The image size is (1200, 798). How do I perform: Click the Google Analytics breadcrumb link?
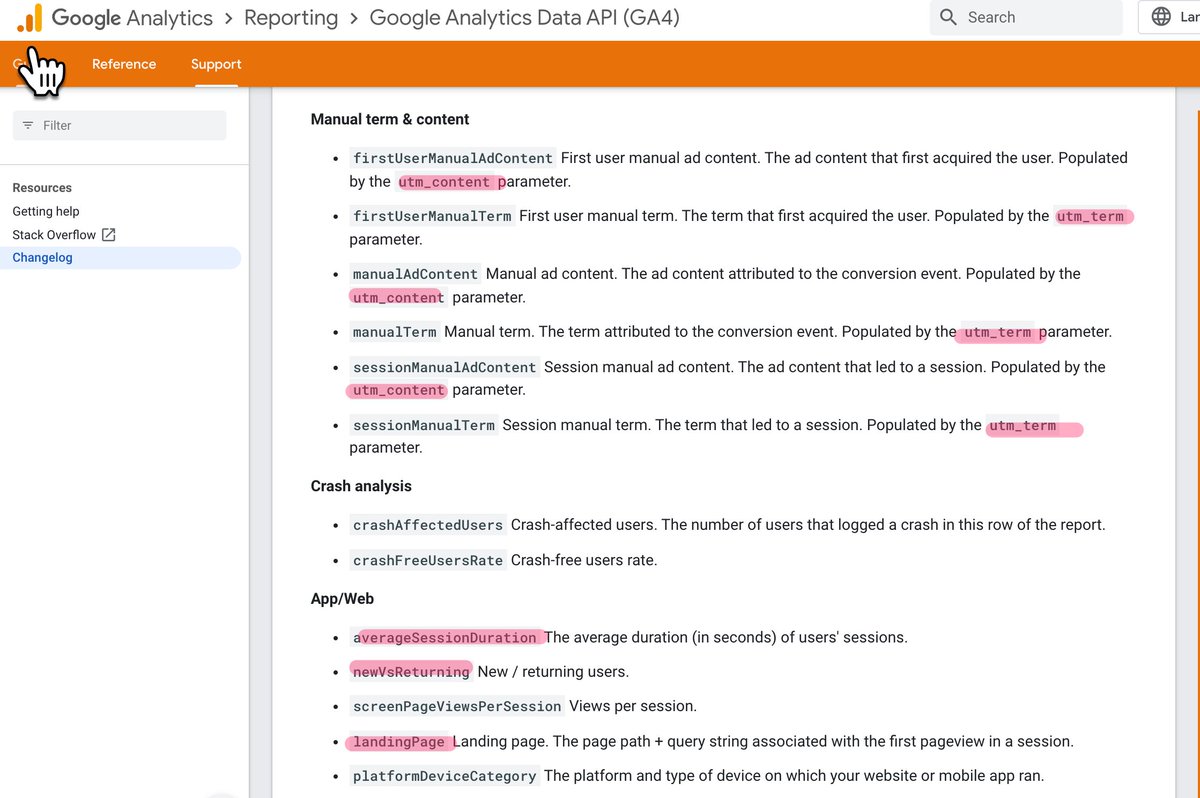[x=132, y=18]
